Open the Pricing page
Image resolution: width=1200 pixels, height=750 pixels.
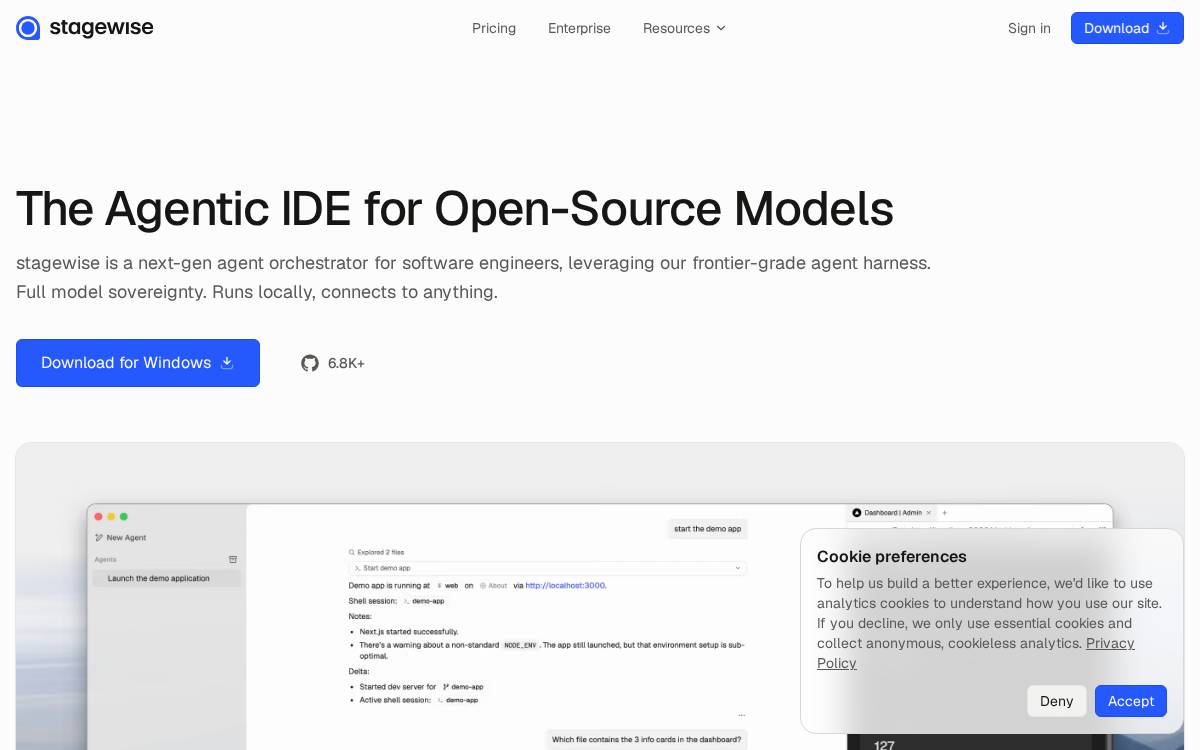pyautogui.click(x=494, y=28)
